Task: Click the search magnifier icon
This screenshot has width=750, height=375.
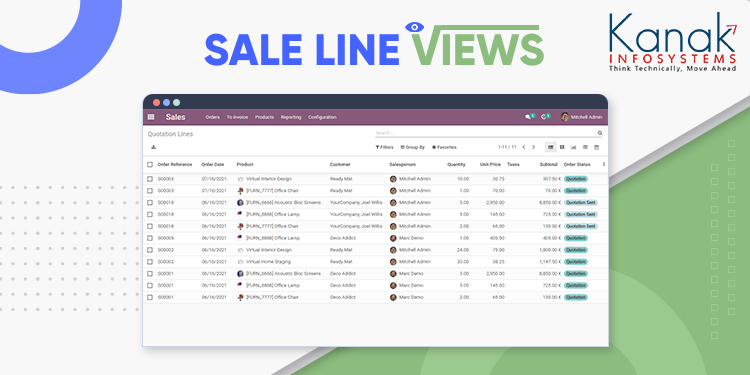Action: [x=600, y=133]
